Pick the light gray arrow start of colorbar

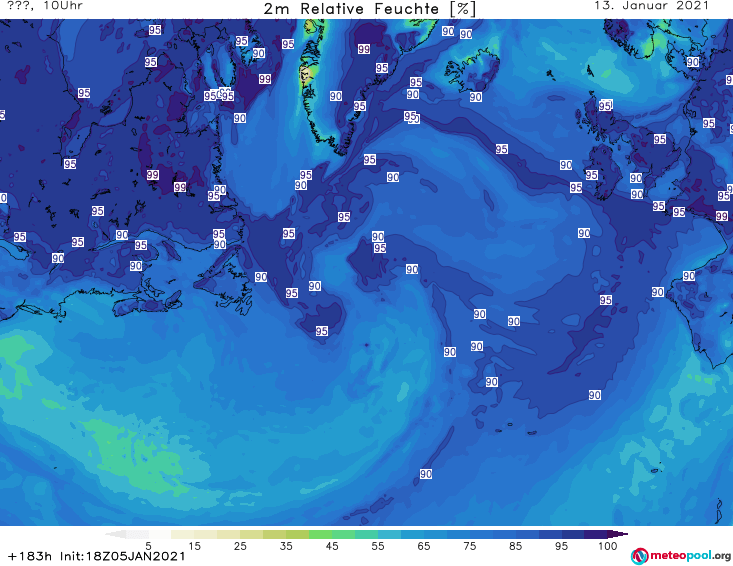[115, 534]
